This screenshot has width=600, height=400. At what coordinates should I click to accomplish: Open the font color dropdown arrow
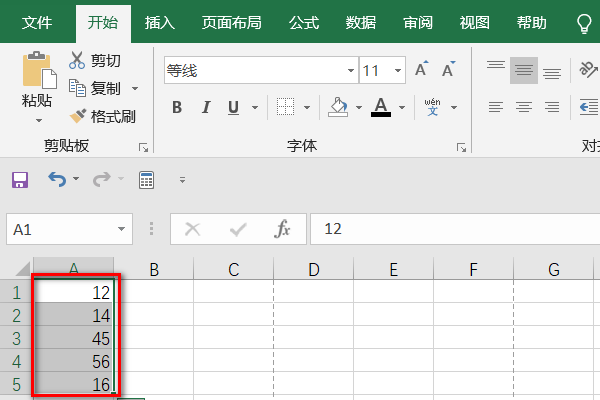pos(402,108)
